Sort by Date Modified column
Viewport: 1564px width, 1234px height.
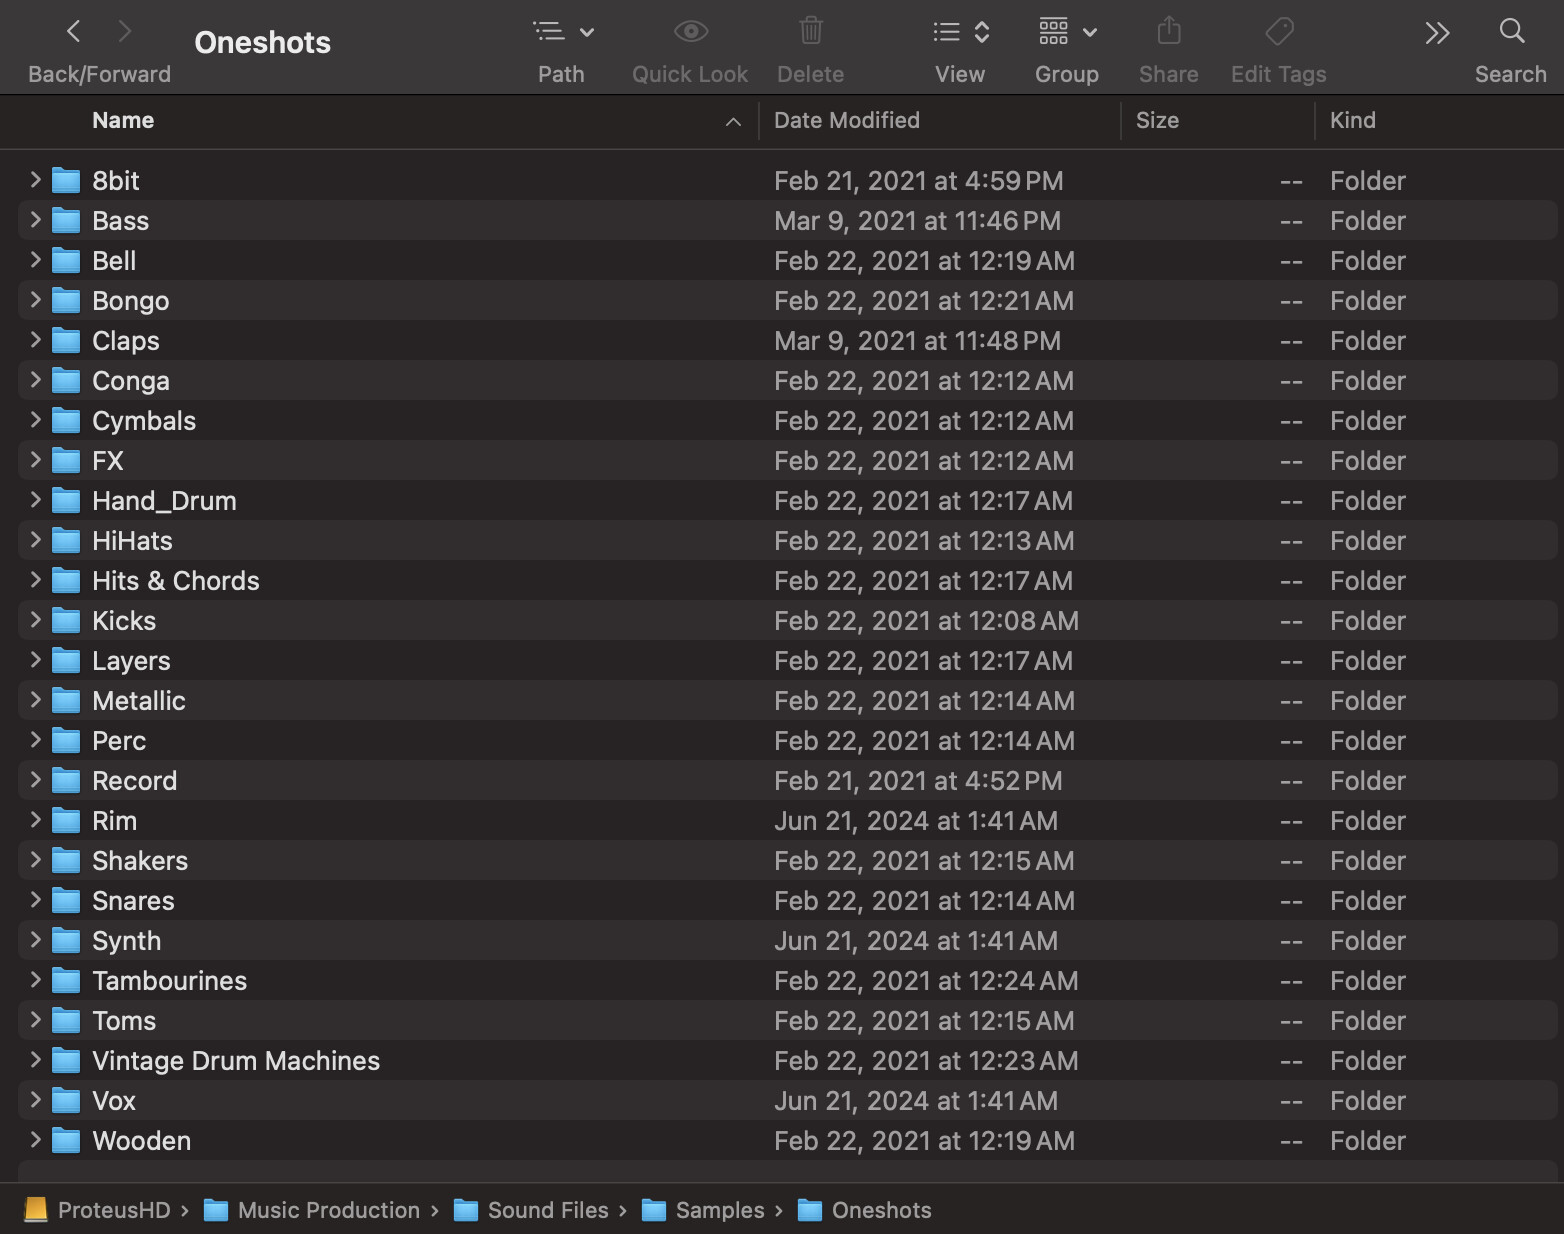click(846, 120)
